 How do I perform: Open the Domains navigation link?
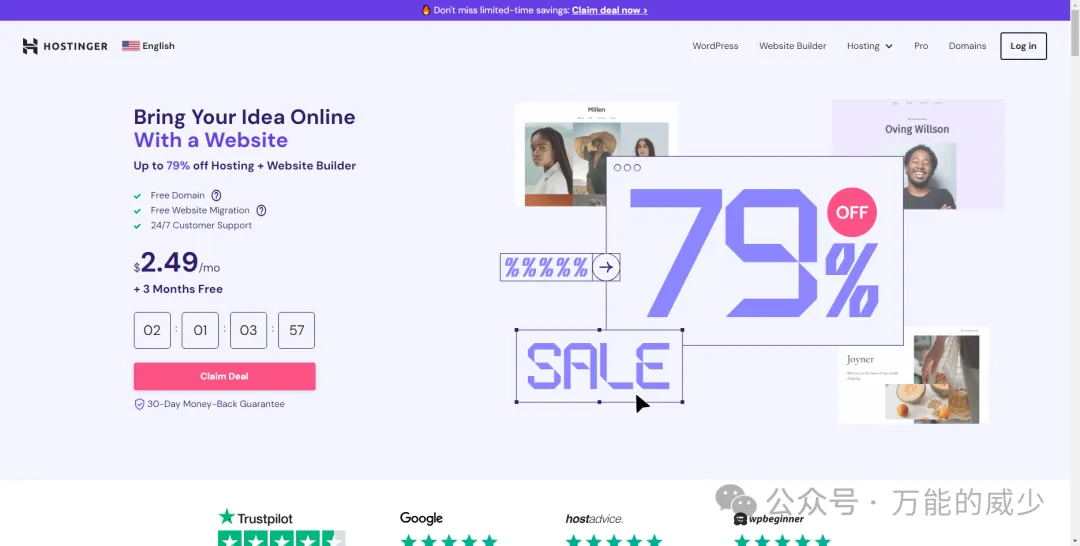(967, 46)
